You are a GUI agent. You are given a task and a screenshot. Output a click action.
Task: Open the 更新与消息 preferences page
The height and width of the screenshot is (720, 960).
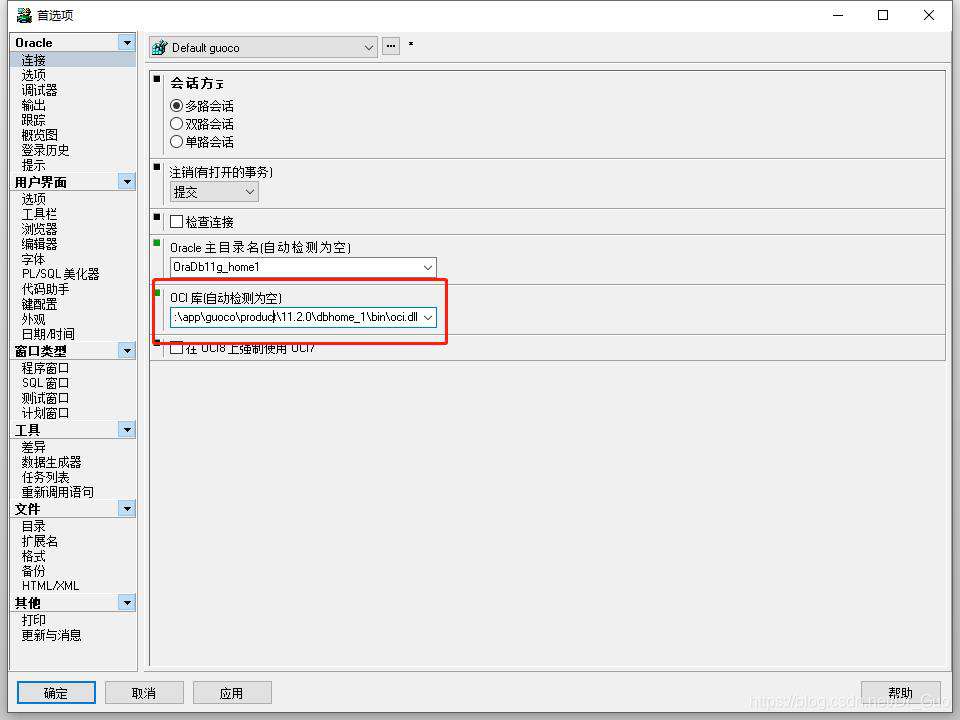pos(51,635)
